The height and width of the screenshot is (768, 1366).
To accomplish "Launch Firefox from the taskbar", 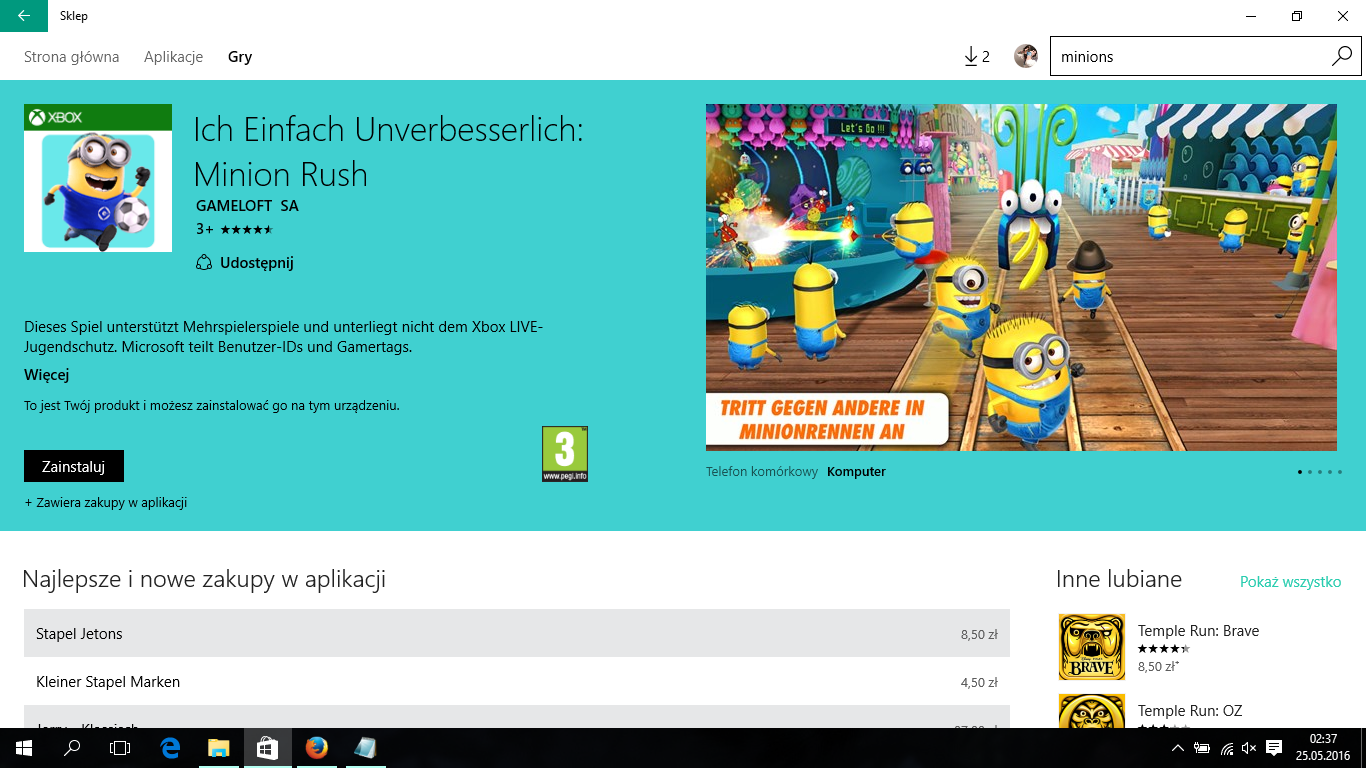I will pos(316,748).
